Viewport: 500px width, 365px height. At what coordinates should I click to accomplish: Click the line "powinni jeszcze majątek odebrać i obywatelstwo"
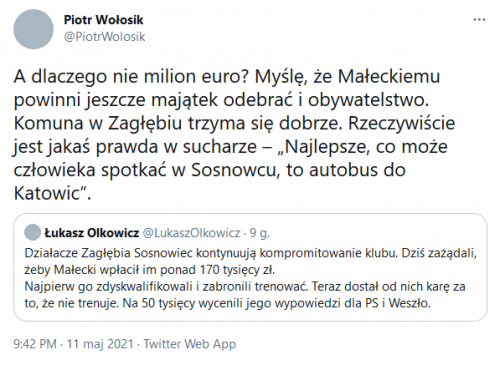tap(221, 100)
